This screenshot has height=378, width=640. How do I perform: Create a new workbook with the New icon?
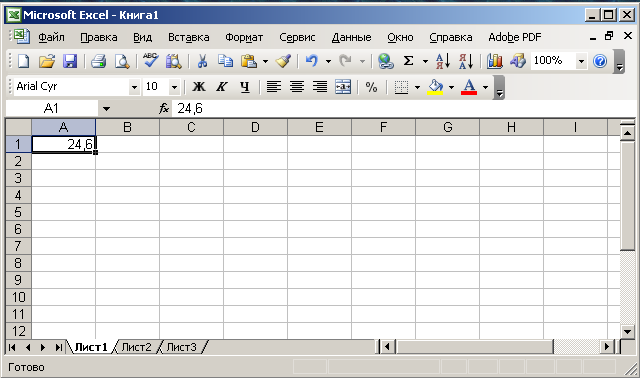24,61
